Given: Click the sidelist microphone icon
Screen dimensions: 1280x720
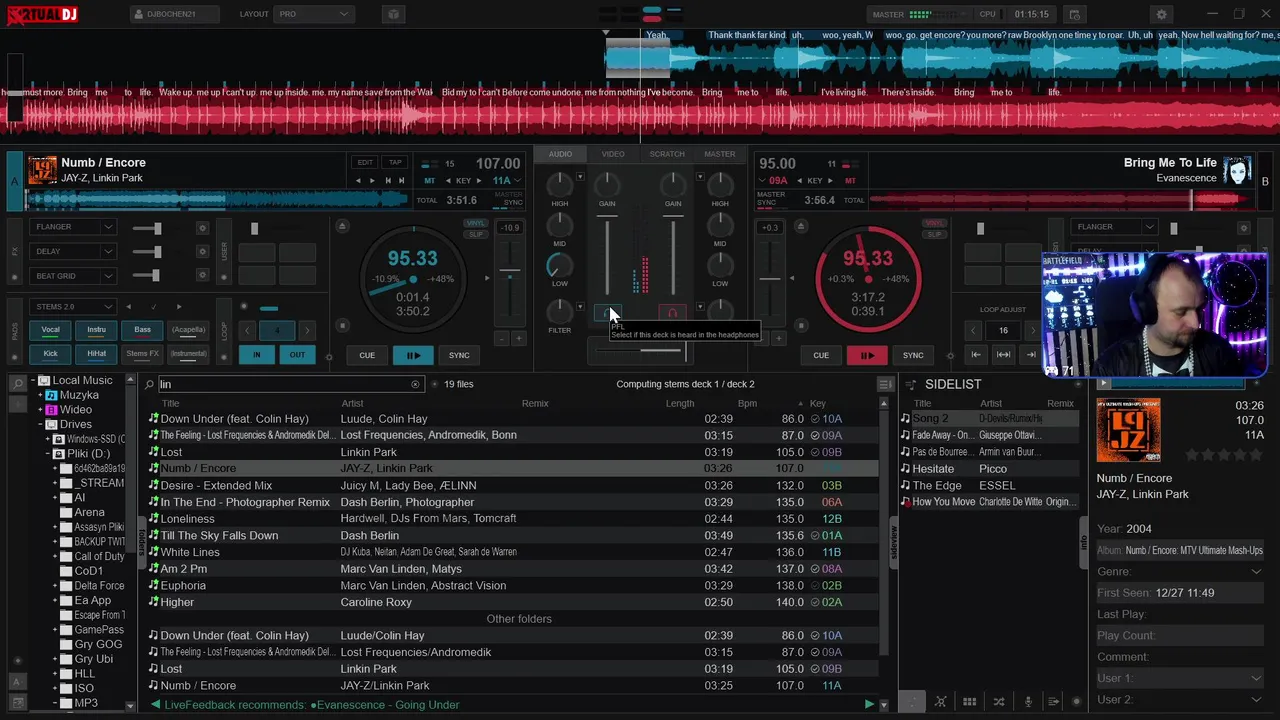Looking at the screenshot, I should point(1027,702).
